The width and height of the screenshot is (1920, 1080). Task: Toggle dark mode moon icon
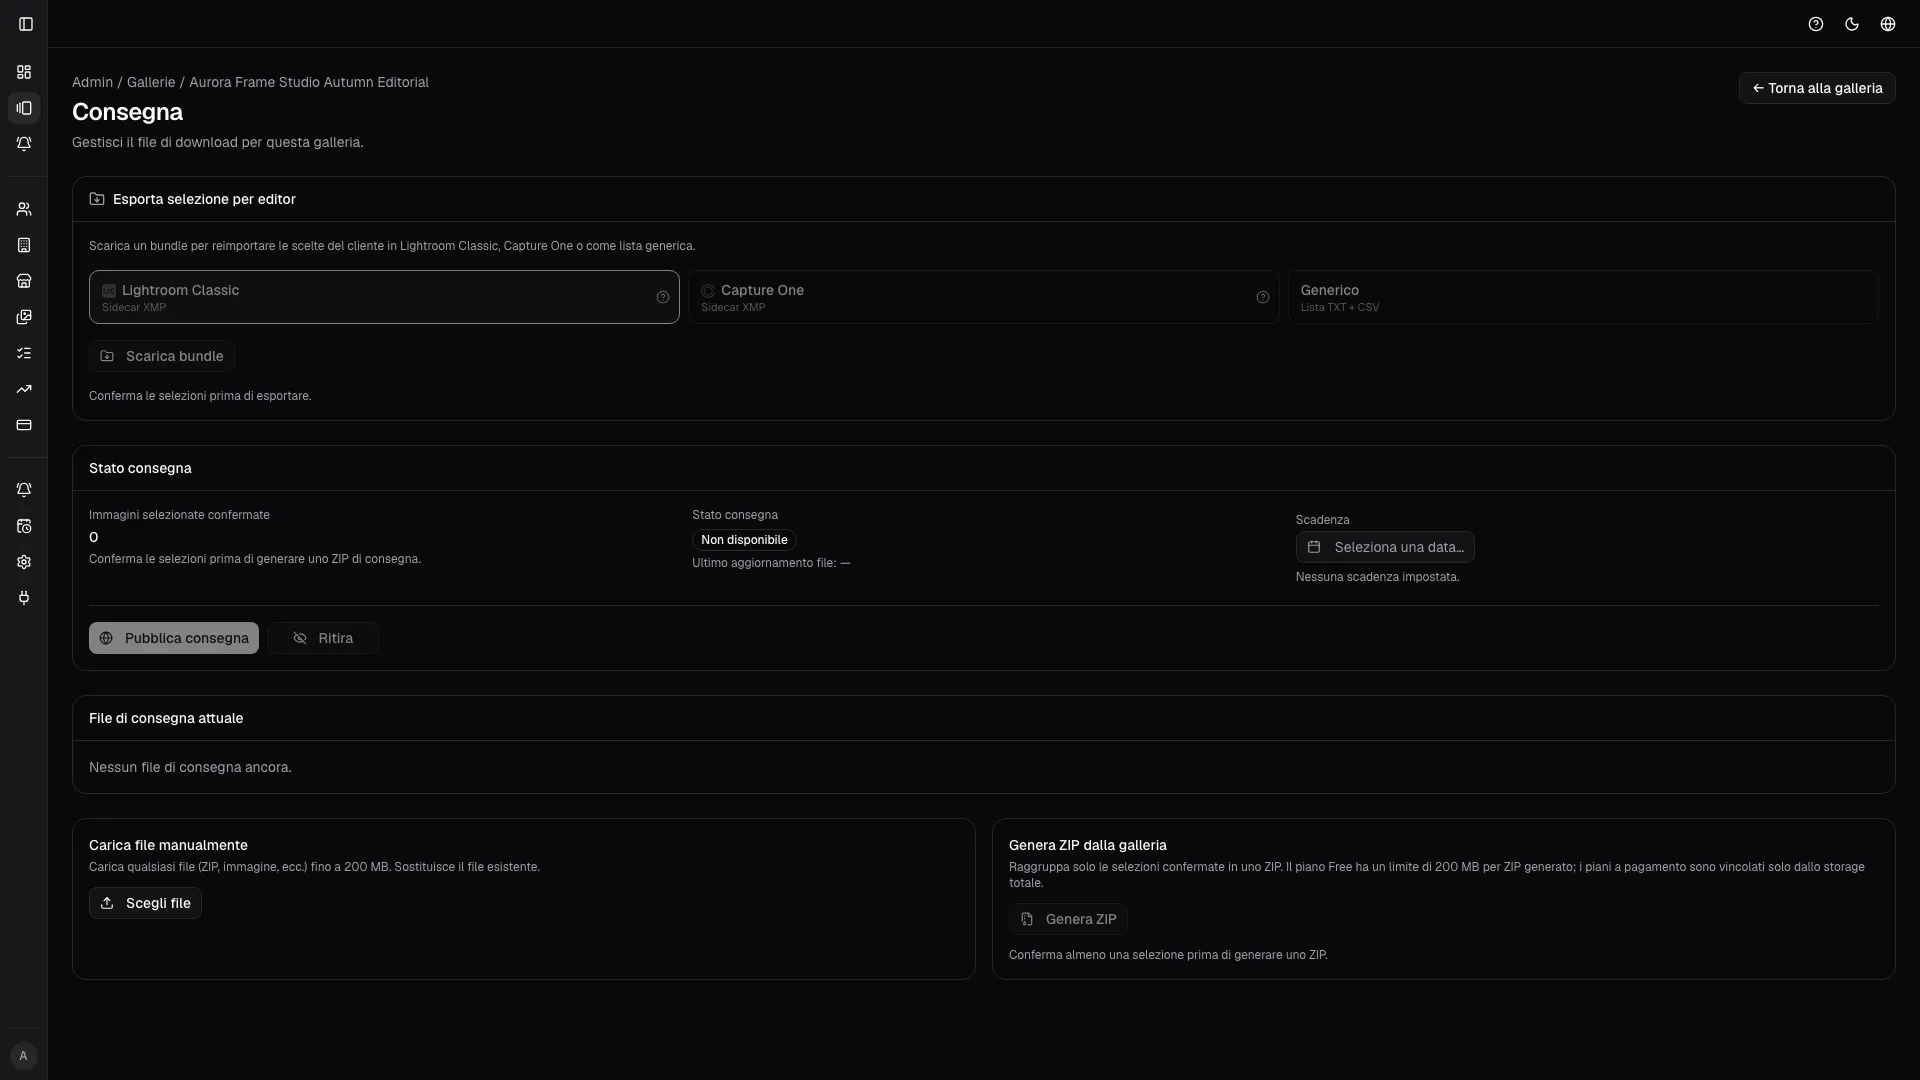[x=1852, y=24]
